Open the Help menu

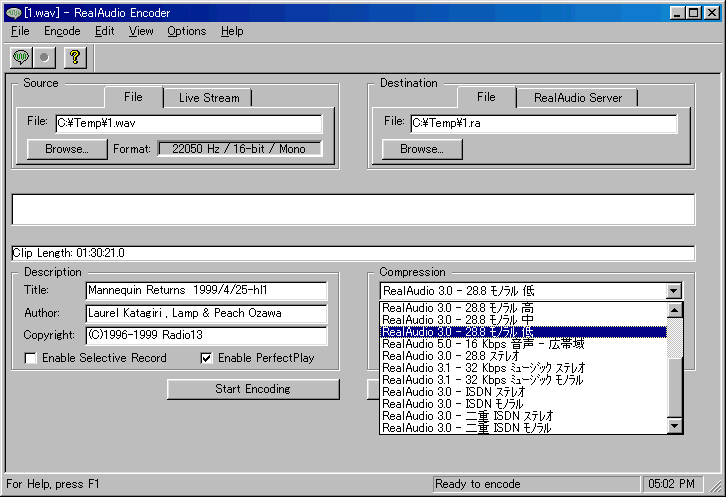tap(232, 31)
